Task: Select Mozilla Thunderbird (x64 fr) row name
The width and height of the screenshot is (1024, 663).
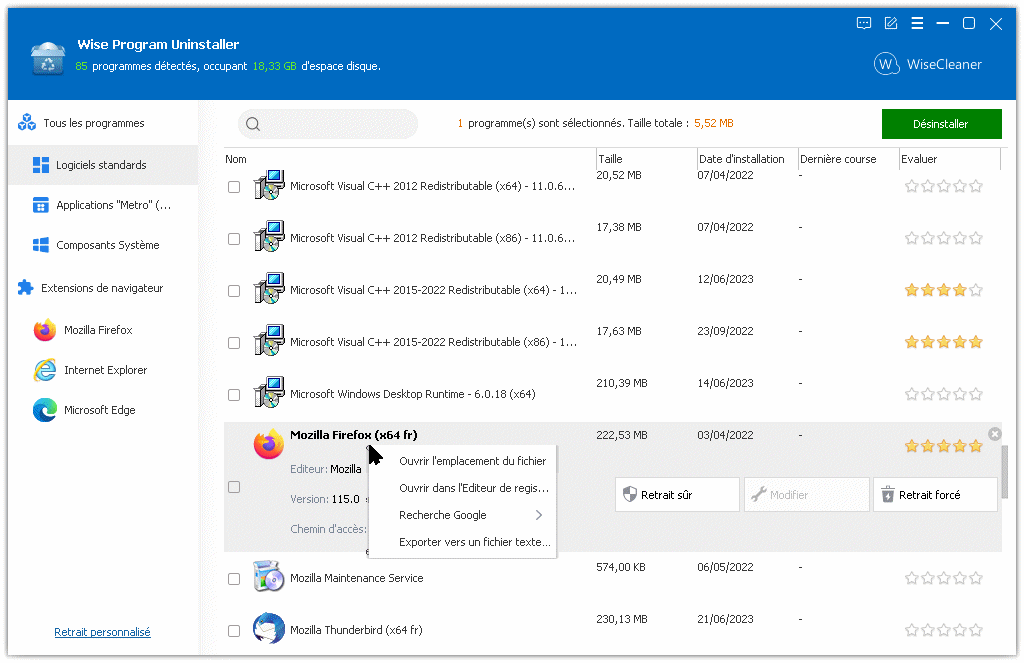Action: (x=356, y=630)
